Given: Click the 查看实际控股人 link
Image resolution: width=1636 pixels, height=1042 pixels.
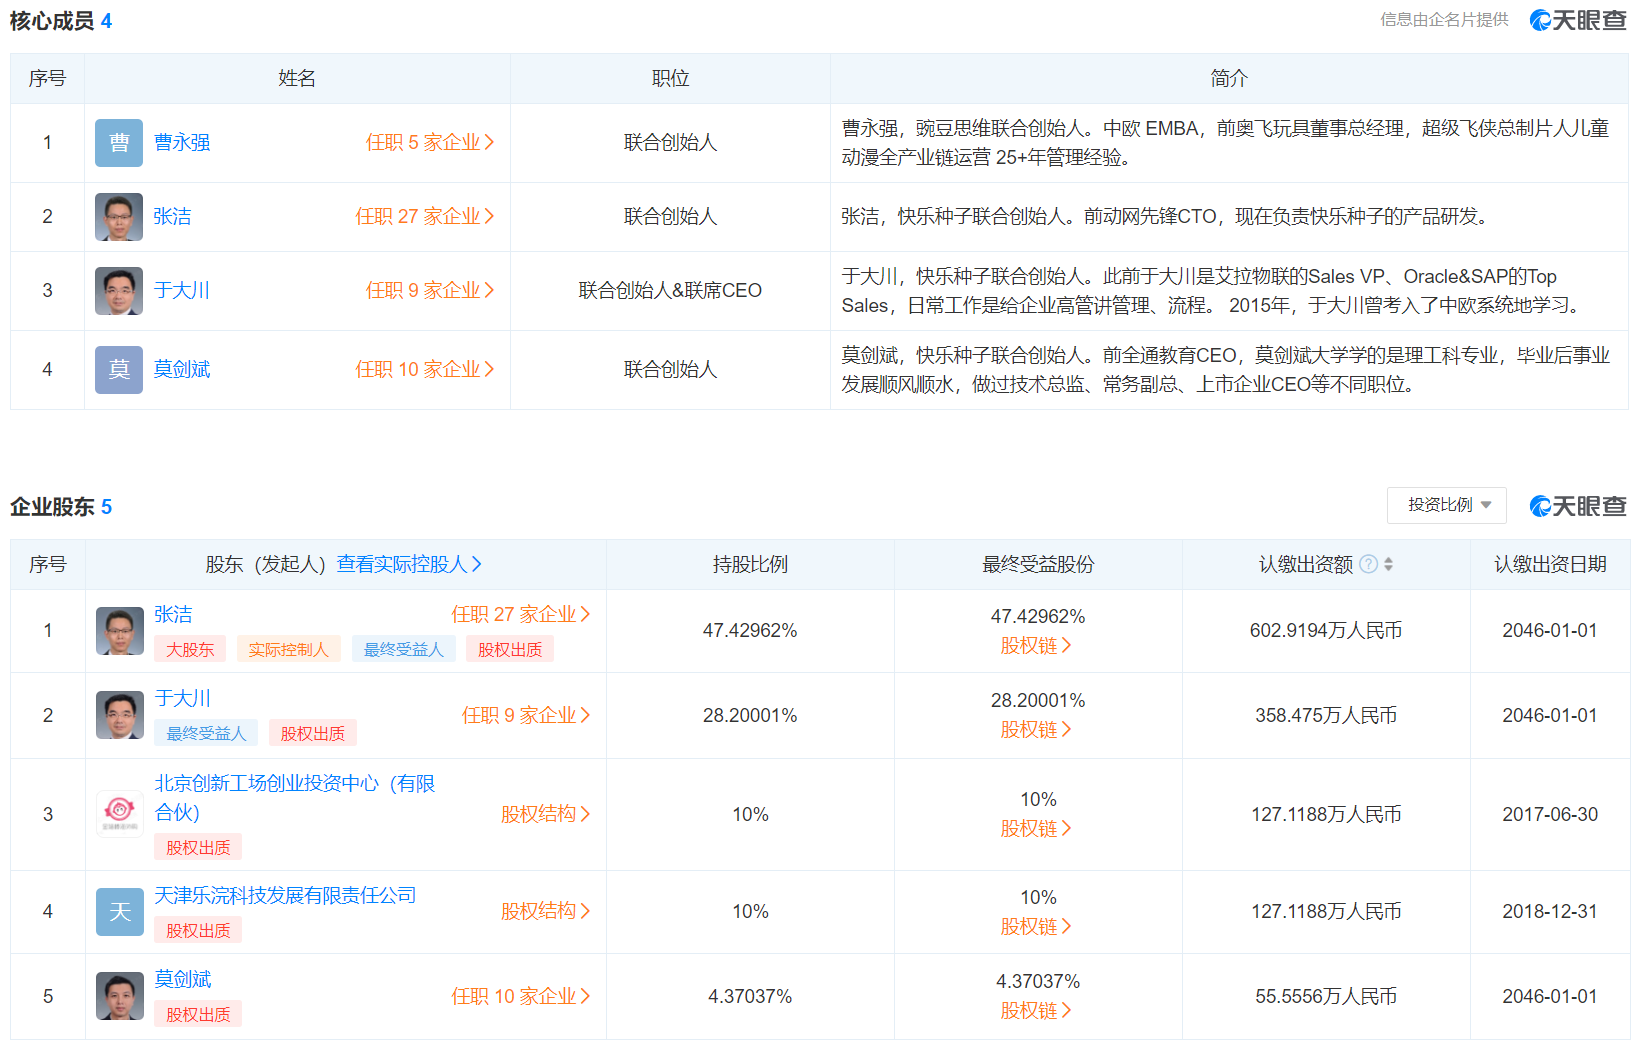Looking at the screenshot, I should coord(409,564).
